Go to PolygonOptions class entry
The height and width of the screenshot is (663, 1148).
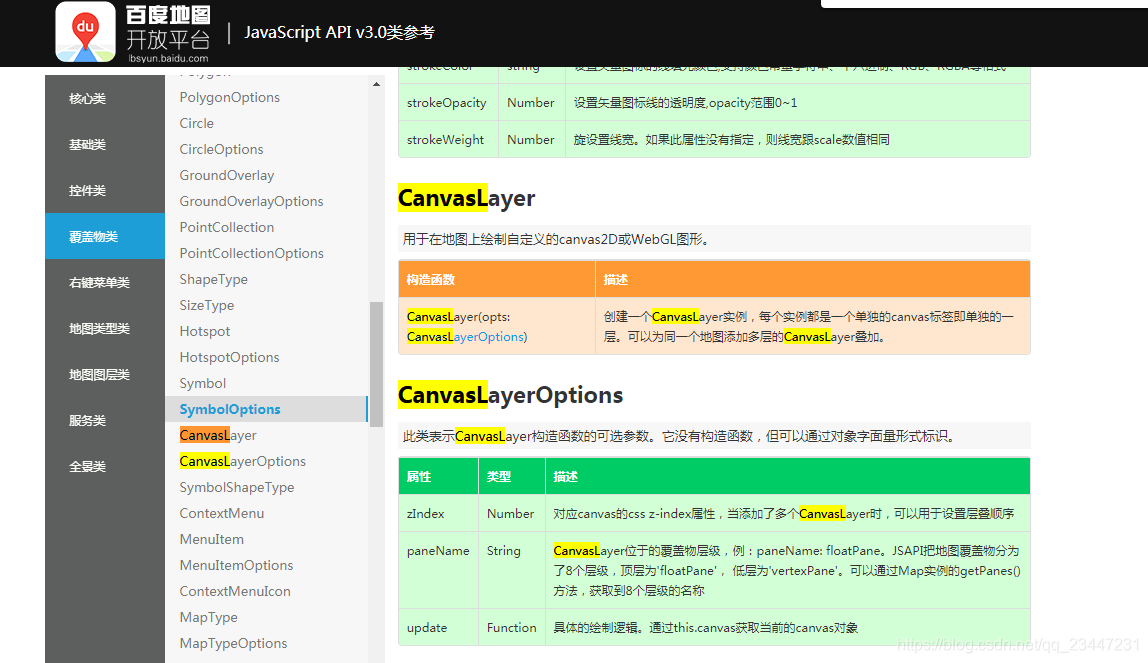[x=230, y=97]
